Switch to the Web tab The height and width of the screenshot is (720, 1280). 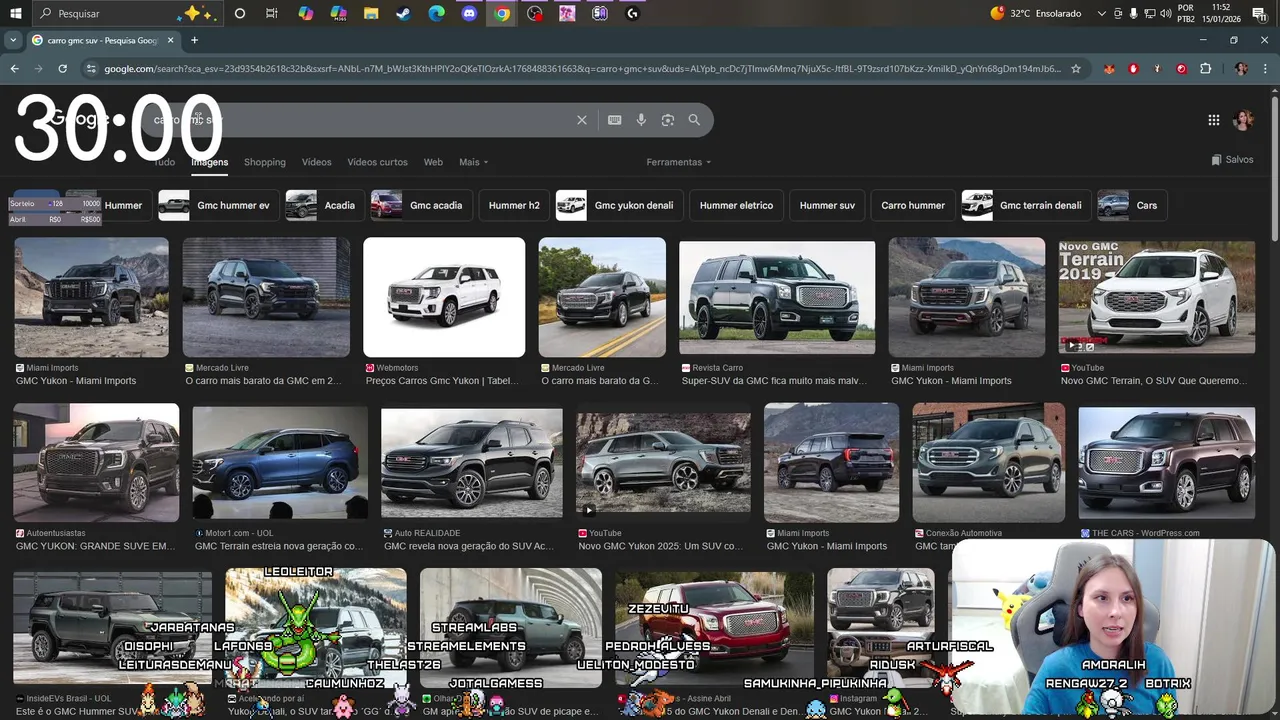(433, 162)
